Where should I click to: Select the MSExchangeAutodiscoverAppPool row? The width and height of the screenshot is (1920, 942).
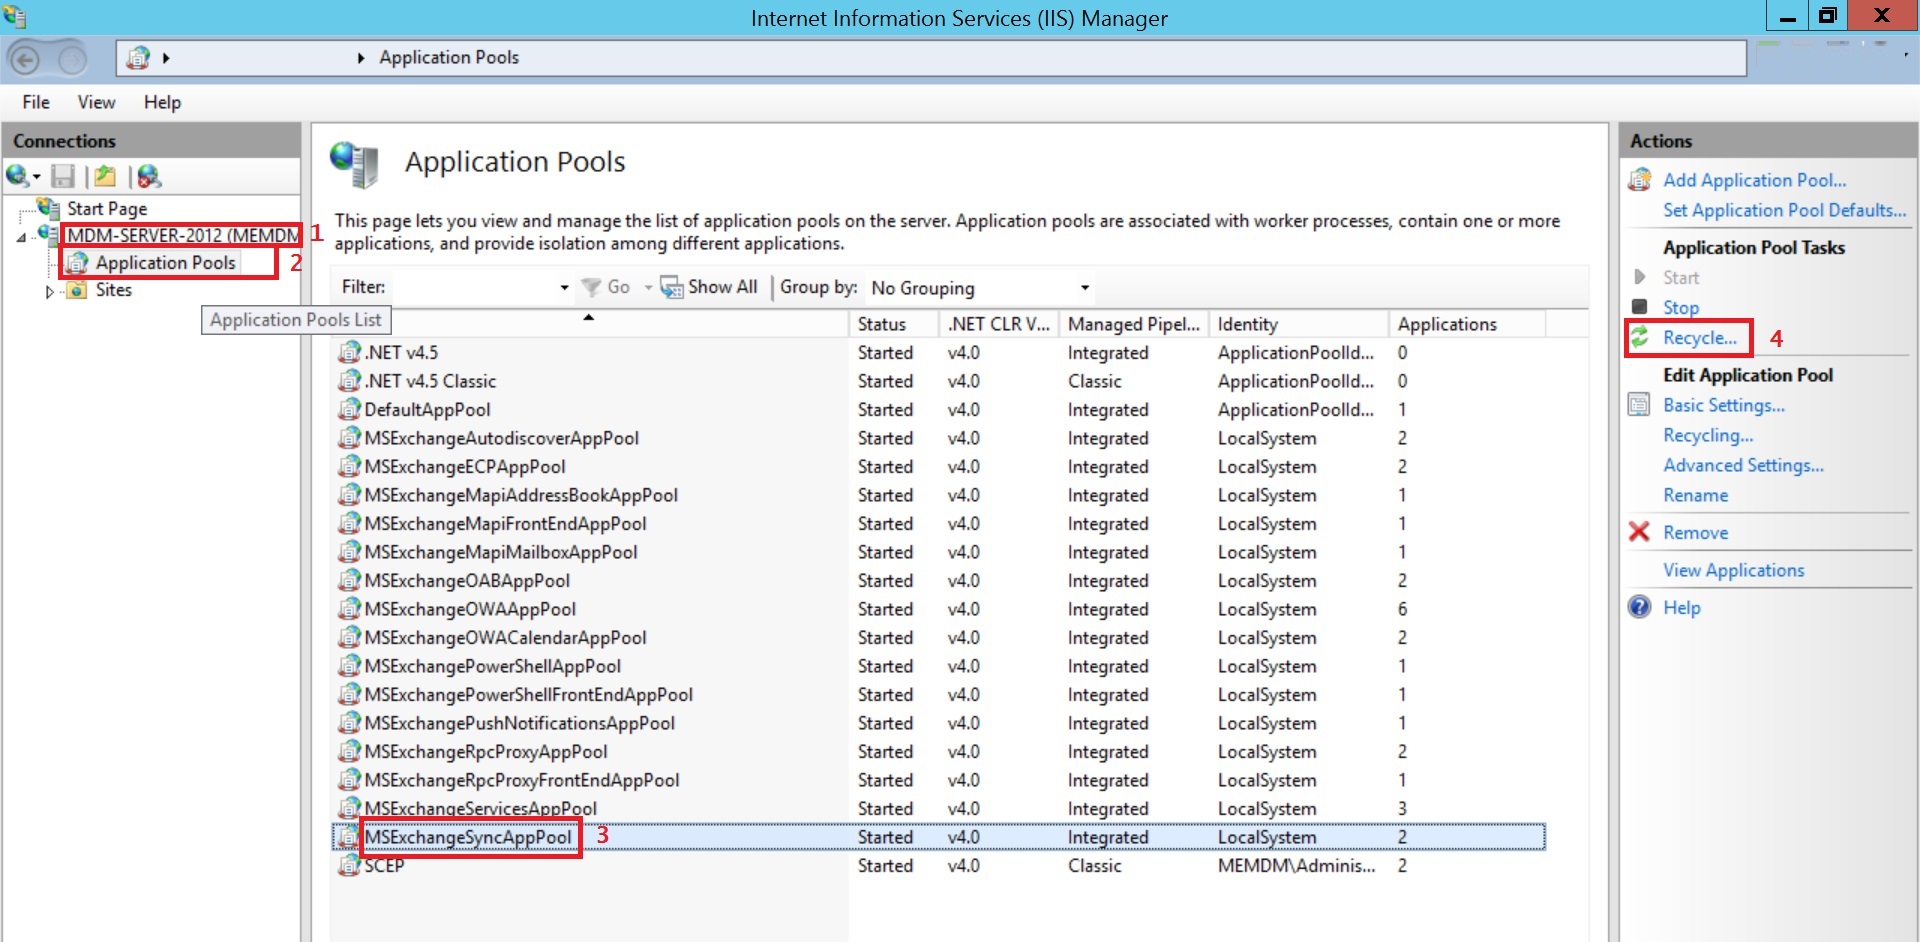[x=938, y=438]
